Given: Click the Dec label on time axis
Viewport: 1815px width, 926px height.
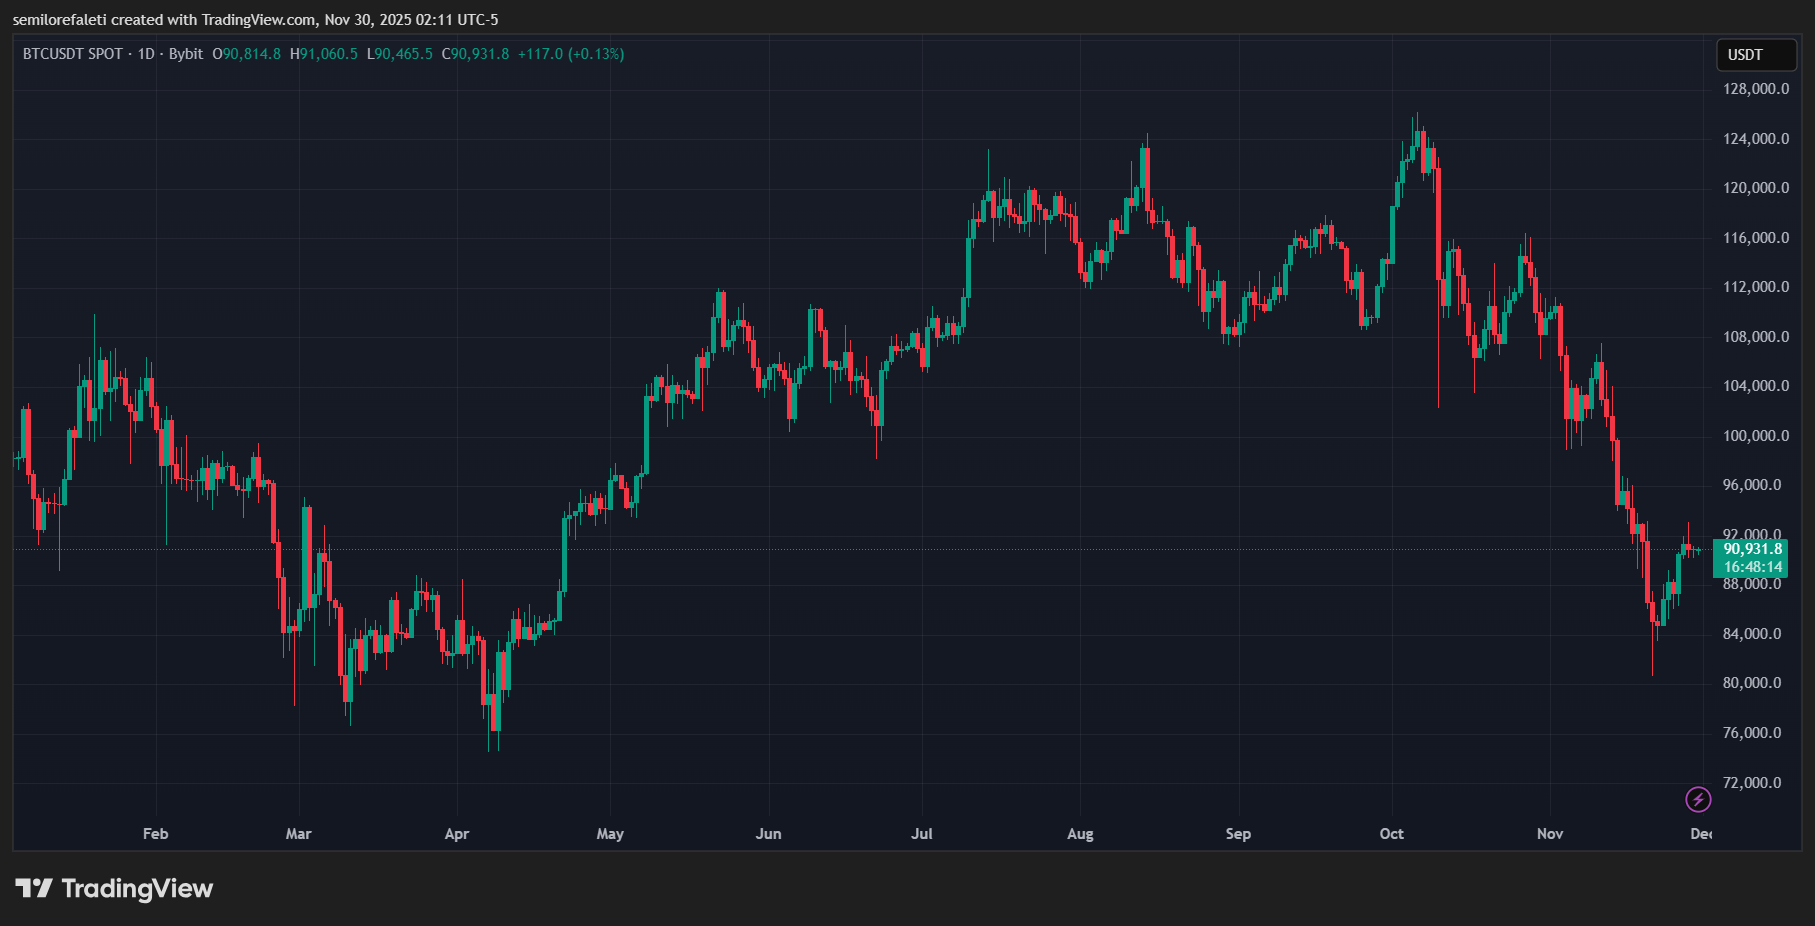Looking at the screenshot, I should [x=1701, y=833].
